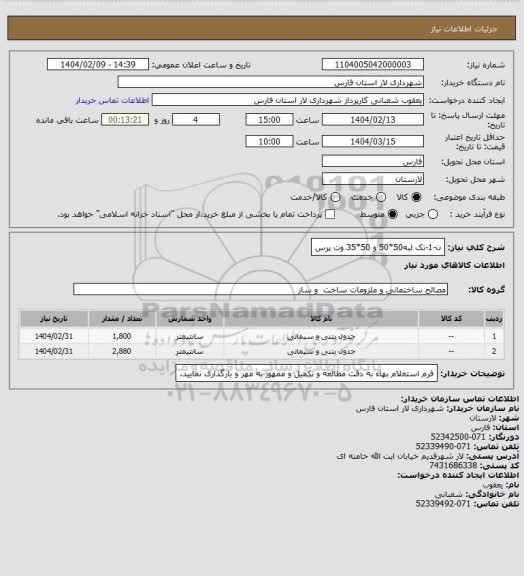Click the delivery province field فارس

click(x=373, y=161)
